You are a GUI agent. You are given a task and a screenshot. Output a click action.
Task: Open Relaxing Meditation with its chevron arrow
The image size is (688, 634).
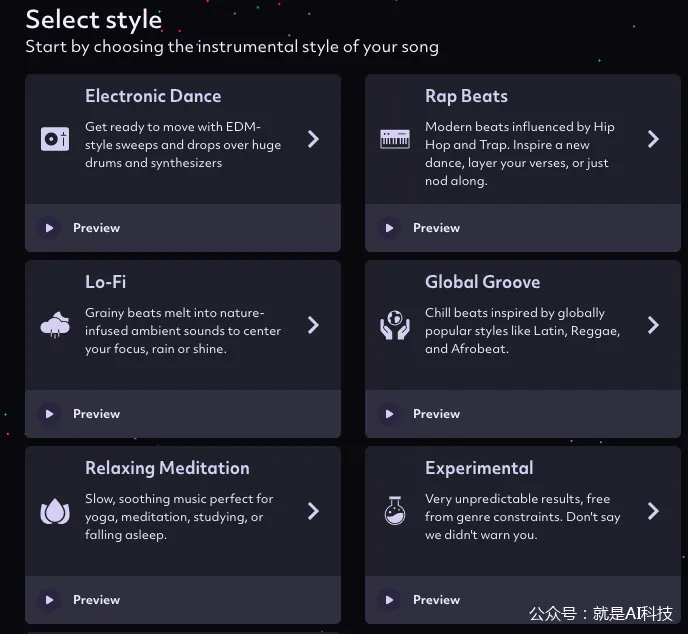point(313,511)
